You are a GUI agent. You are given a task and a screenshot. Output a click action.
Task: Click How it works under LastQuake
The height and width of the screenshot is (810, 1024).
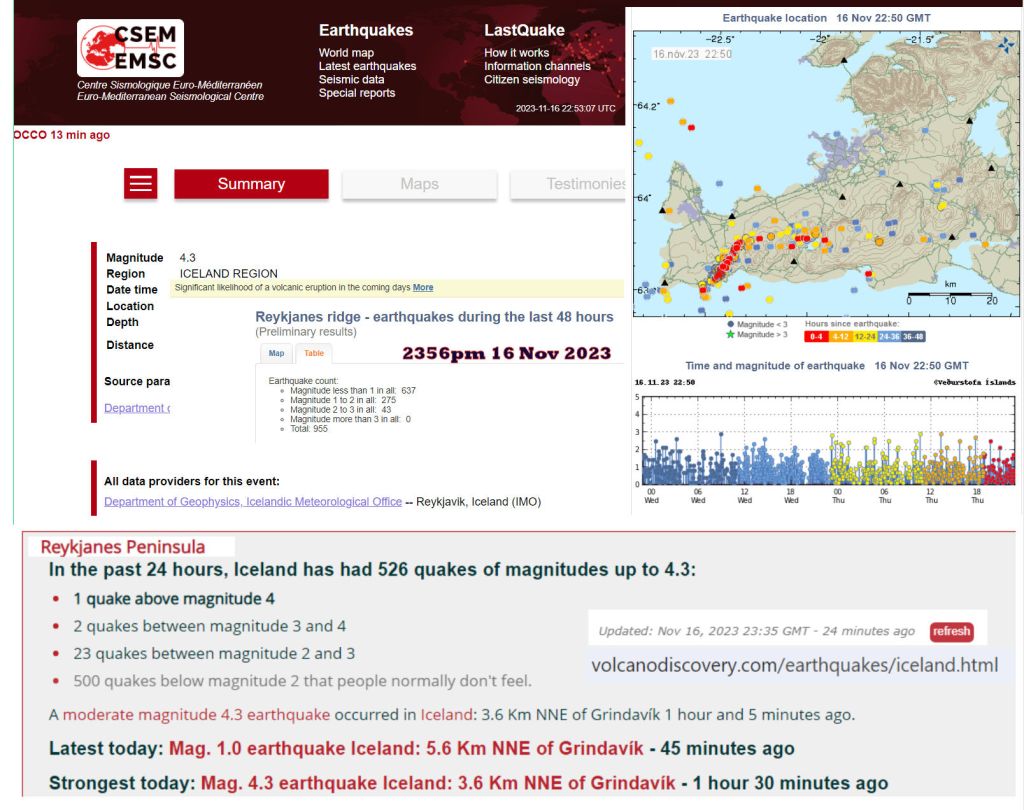[516, 53]
